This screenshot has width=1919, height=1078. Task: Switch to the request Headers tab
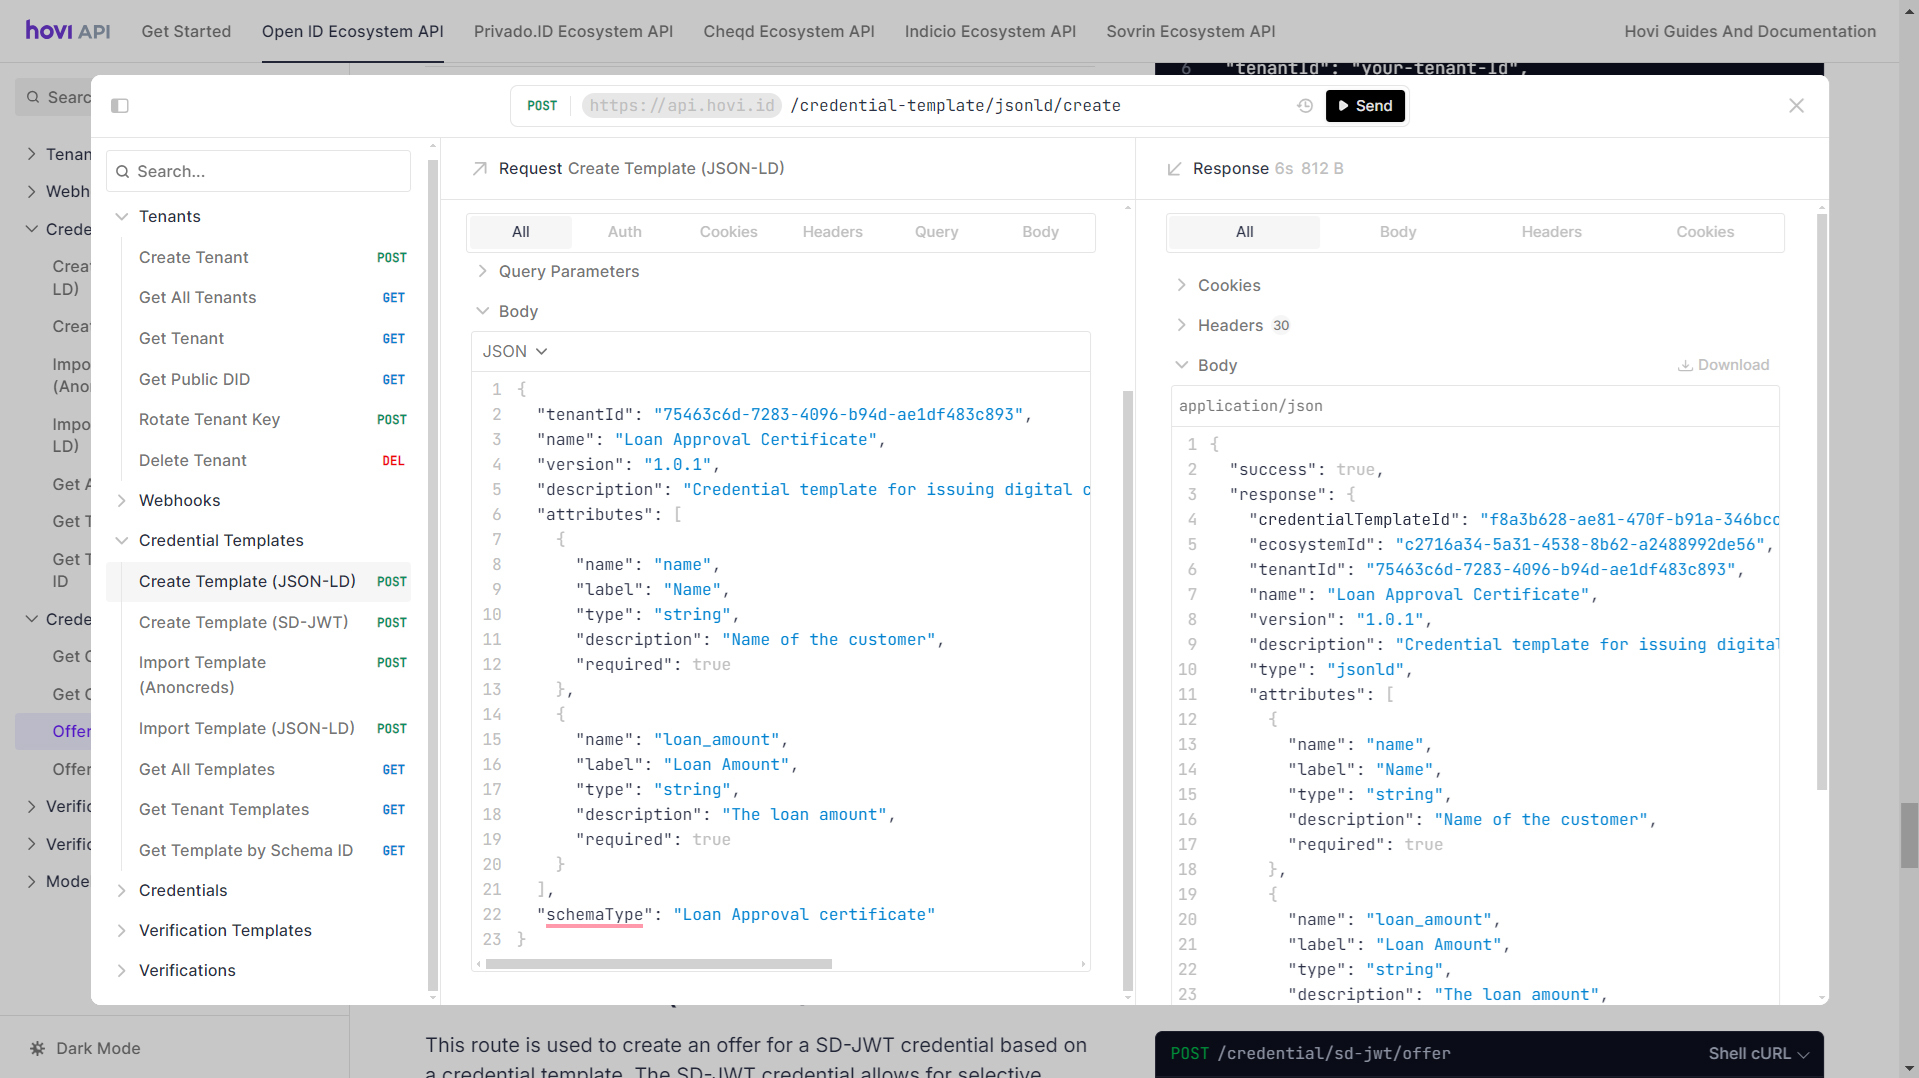pos(832,232)
